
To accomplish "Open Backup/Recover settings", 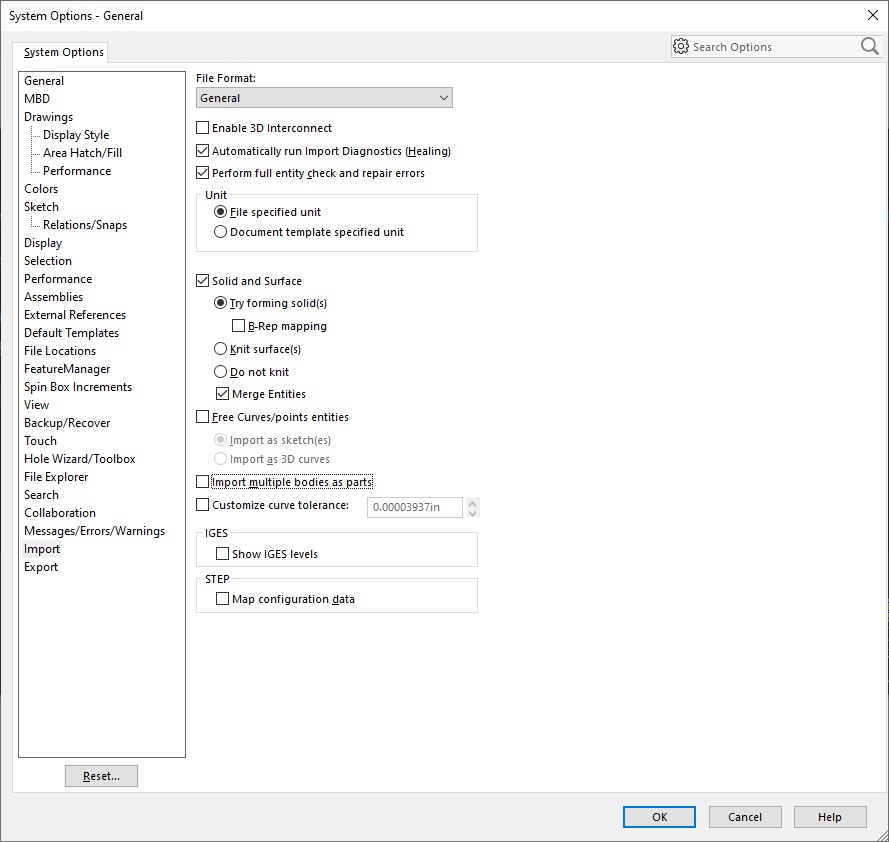I will (67, 423).
